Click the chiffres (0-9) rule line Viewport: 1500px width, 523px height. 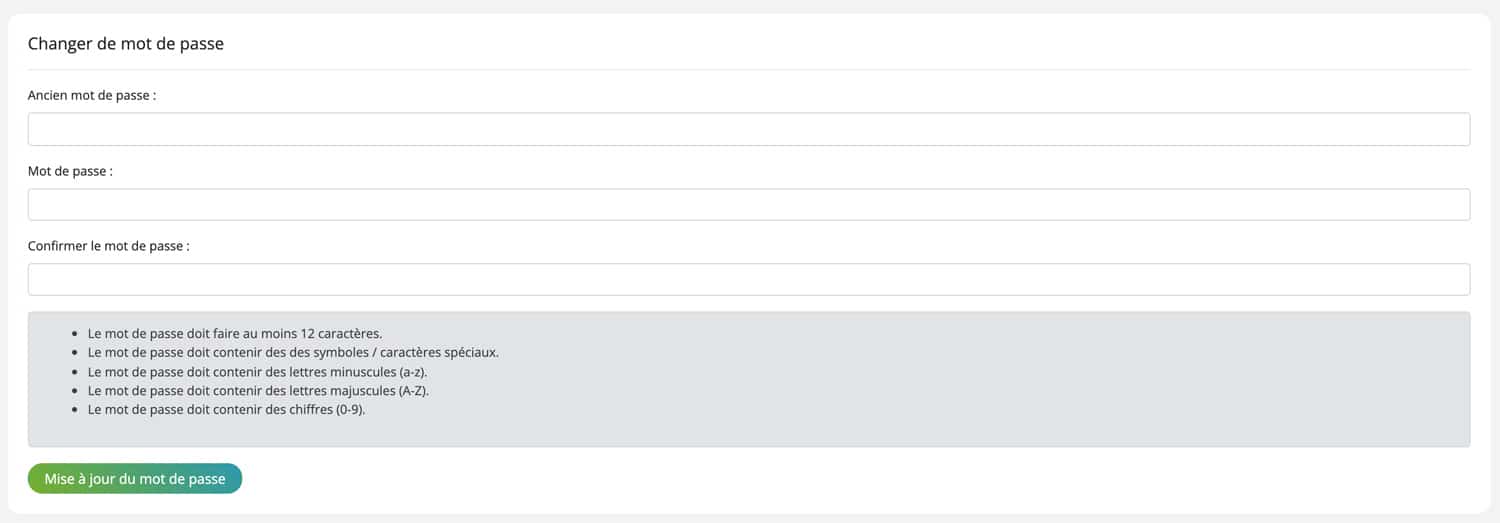[227, 409]
